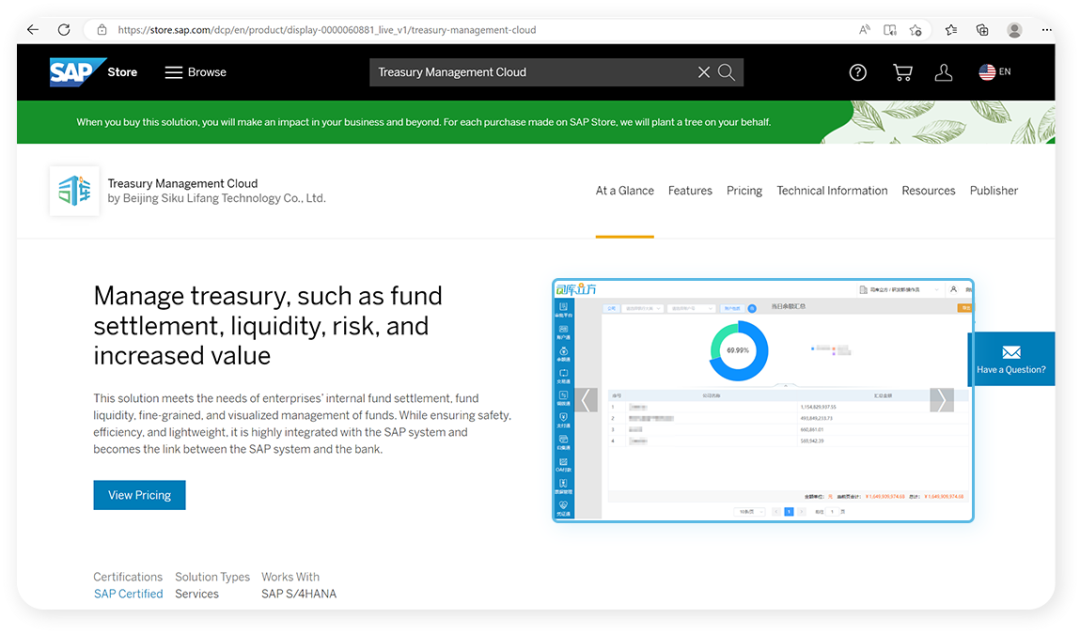Activate the Read Aloud icon in the address bar
This screenshot has height=634, width=1080.
[864, 30]
